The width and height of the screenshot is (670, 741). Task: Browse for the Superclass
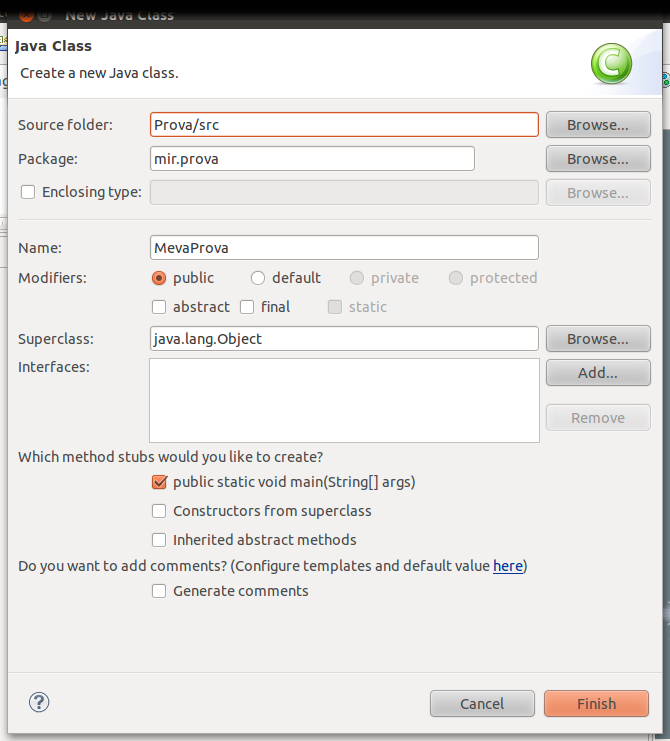click(x=598, y=339)
